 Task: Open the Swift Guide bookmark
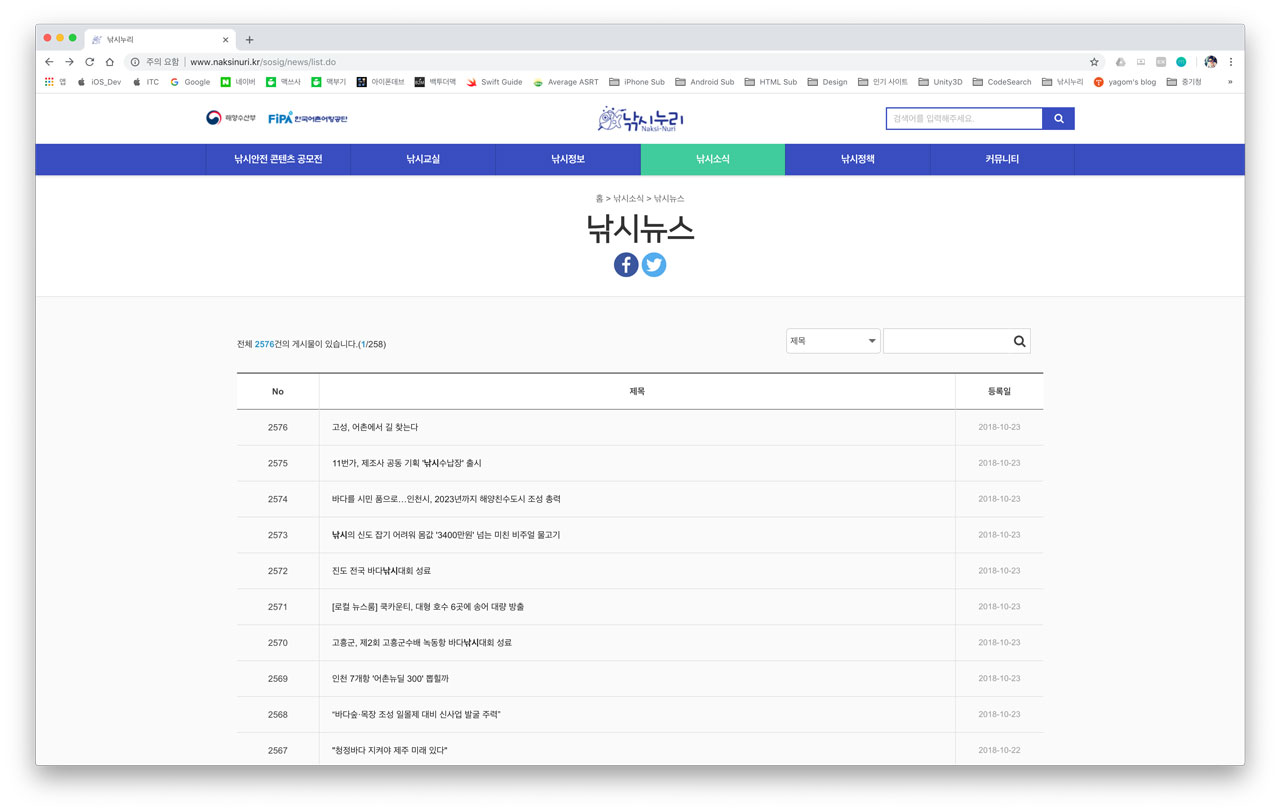[495, 82]
